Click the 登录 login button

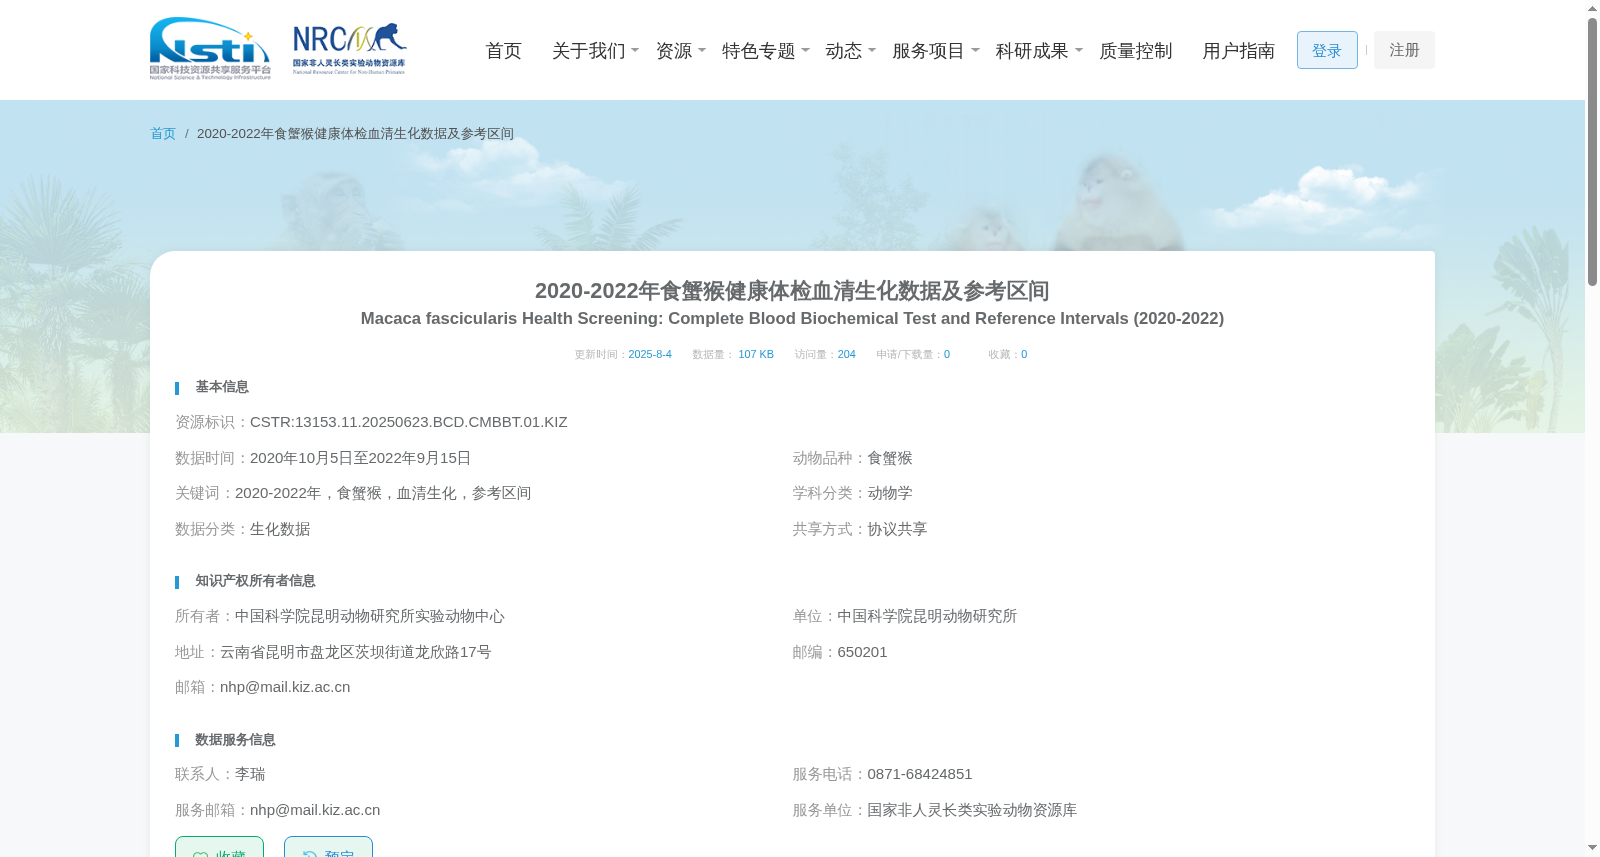point(1327,50)
